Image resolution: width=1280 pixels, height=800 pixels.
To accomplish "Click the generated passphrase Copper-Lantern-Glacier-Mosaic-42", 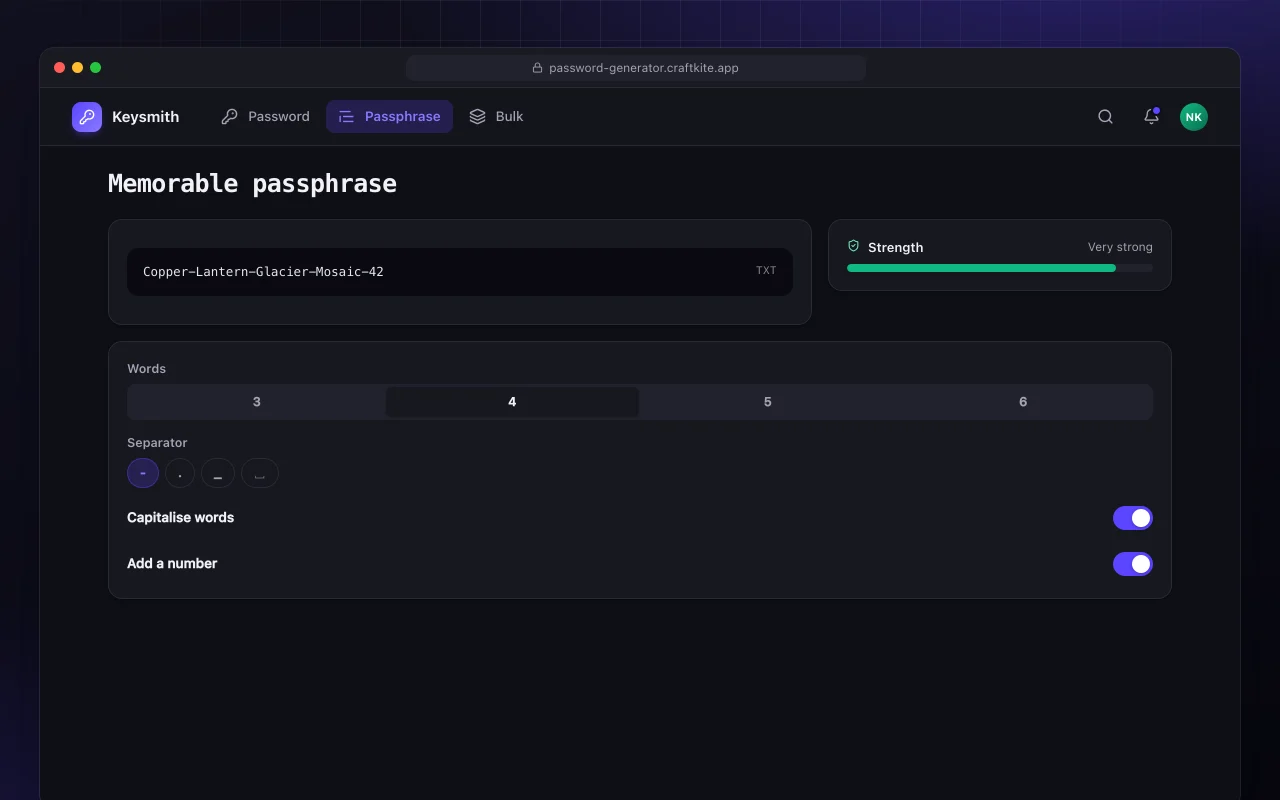I will (263, 272).
